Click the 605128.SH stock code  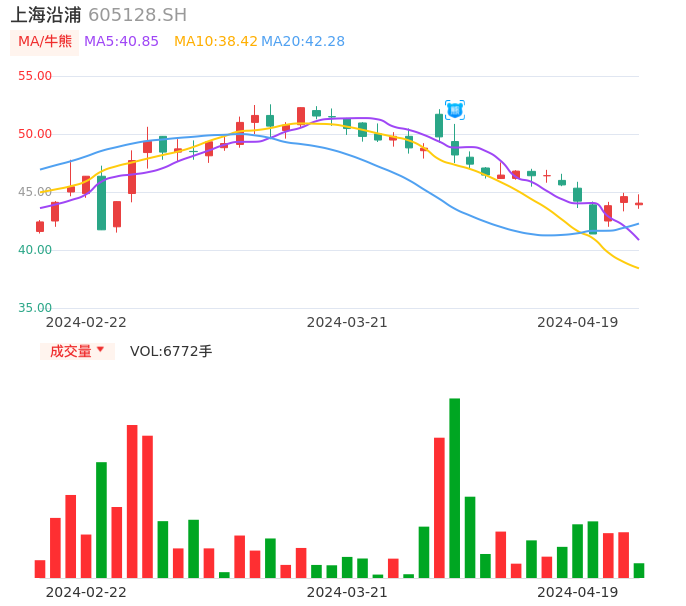[137, 15]
